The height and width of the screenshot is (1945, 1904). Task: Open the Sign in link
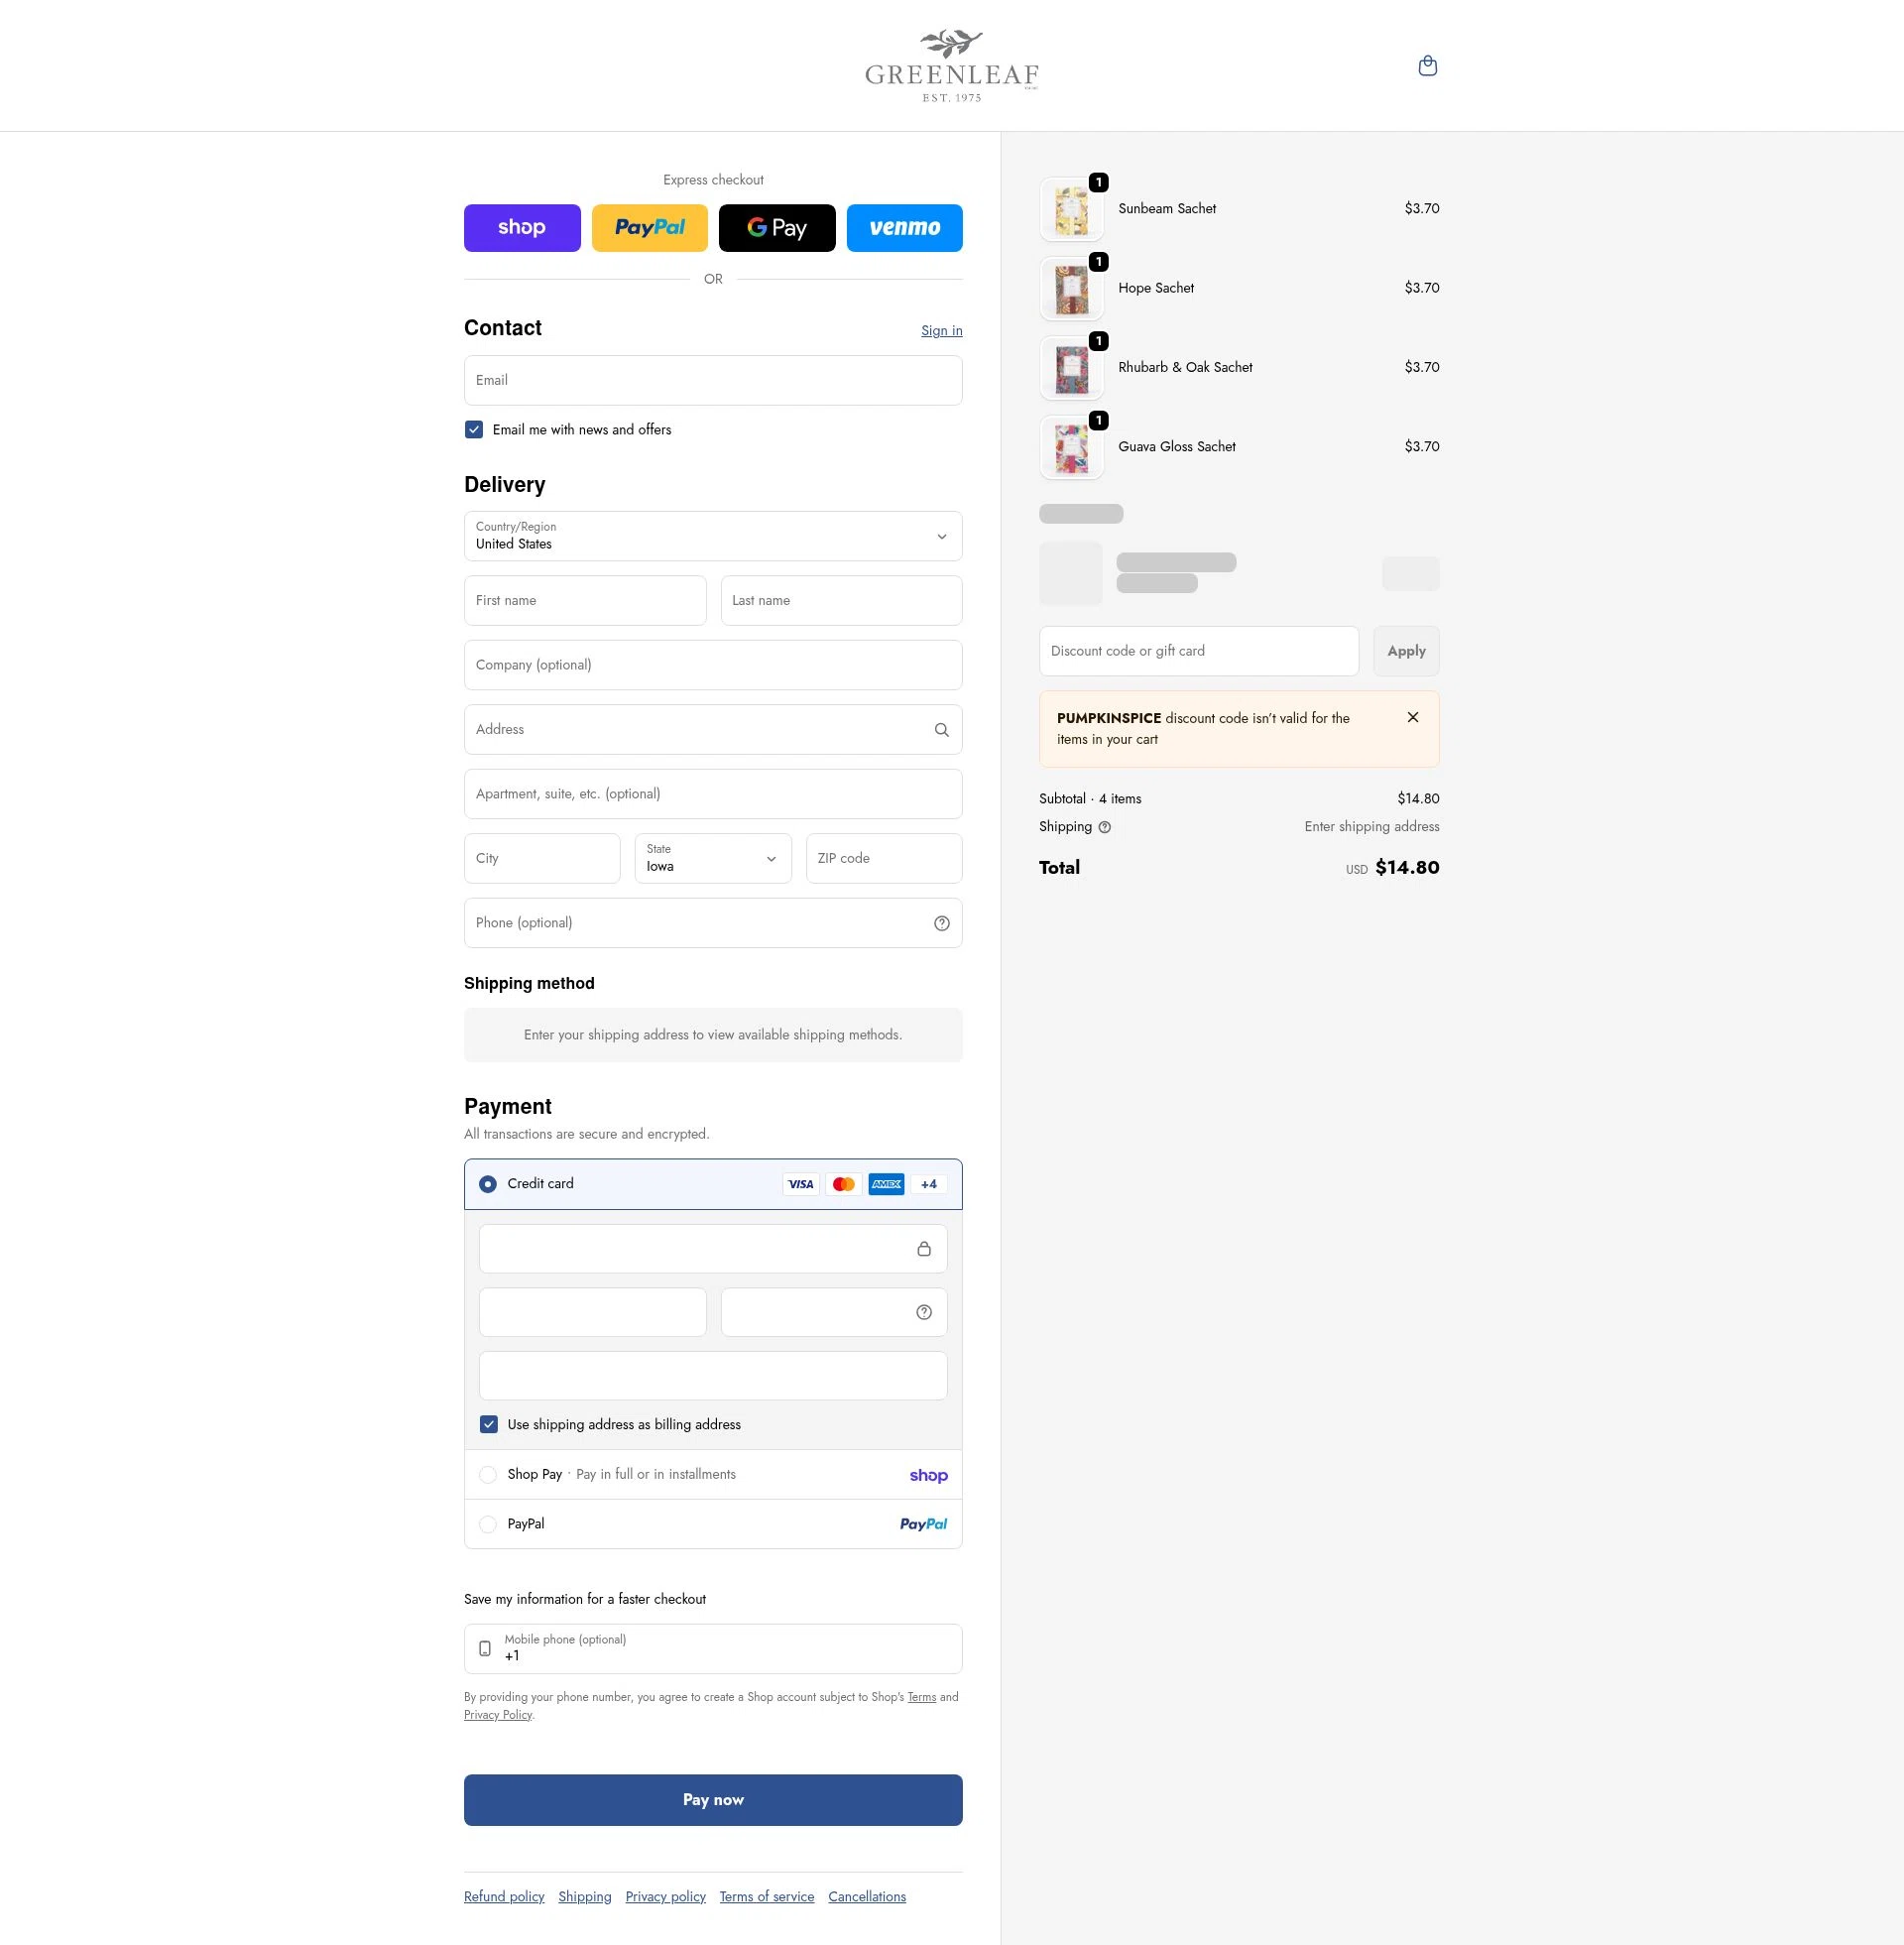click(940, 330)
